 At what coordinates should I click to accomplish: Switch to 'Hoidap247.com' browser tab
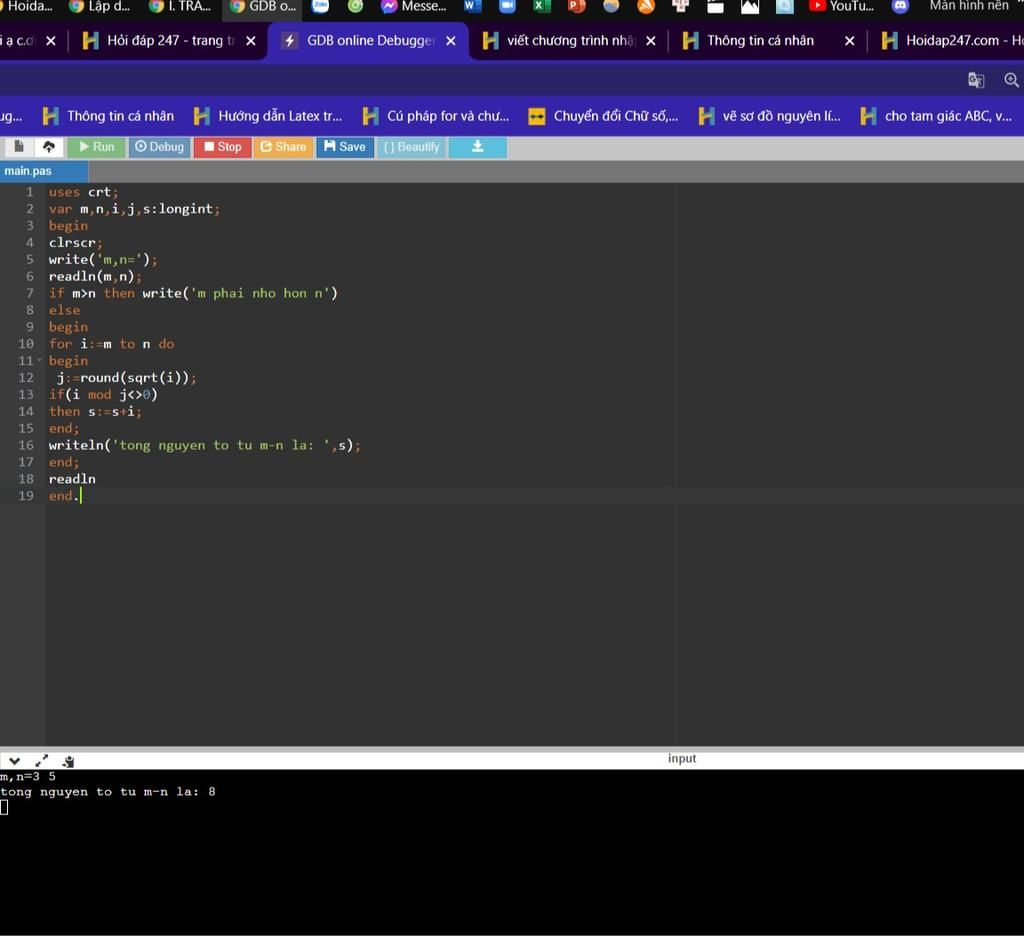pyautogui.click(x=953, y=40)
